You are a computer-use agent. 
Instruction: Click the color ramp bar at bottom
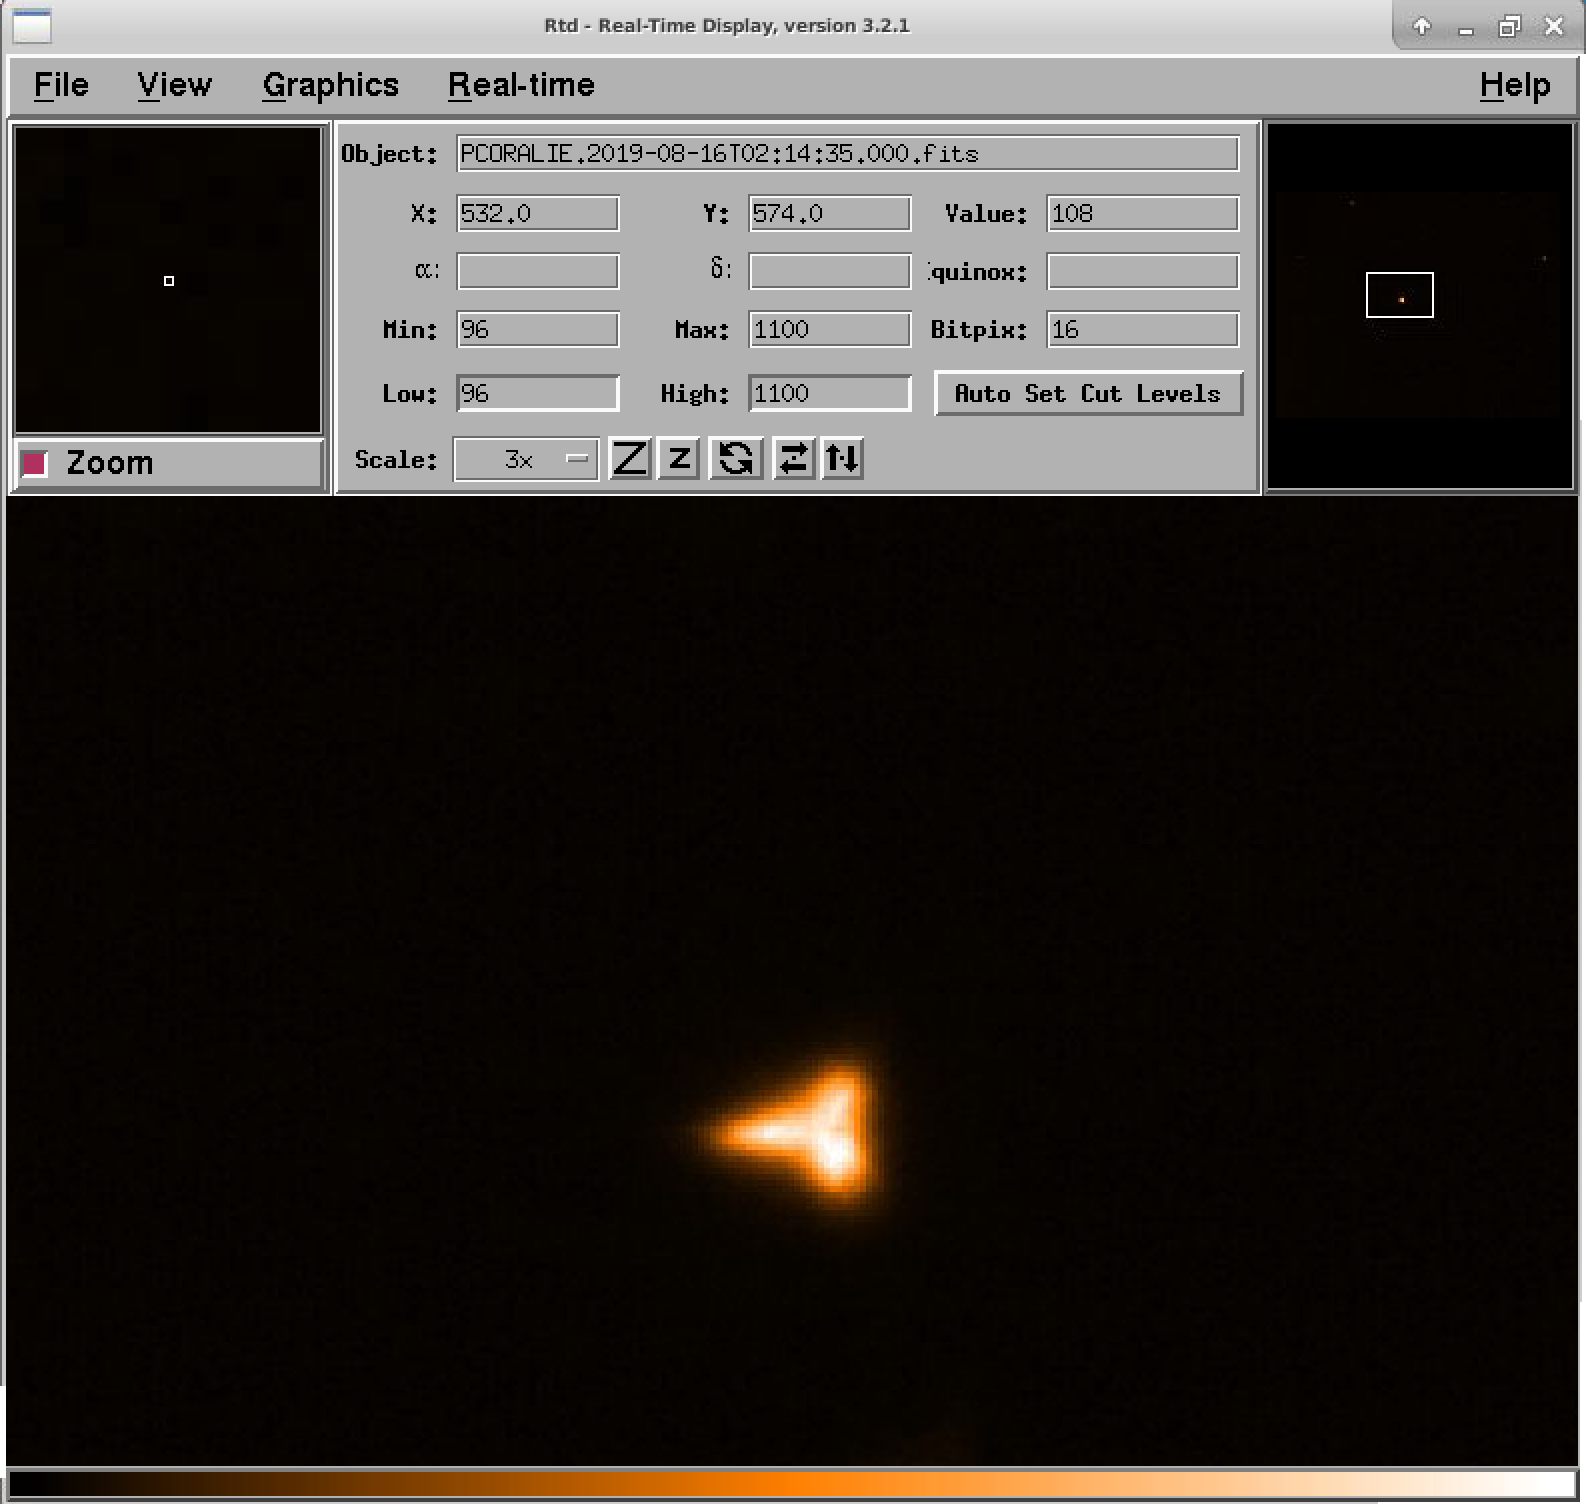(791, 1483)
